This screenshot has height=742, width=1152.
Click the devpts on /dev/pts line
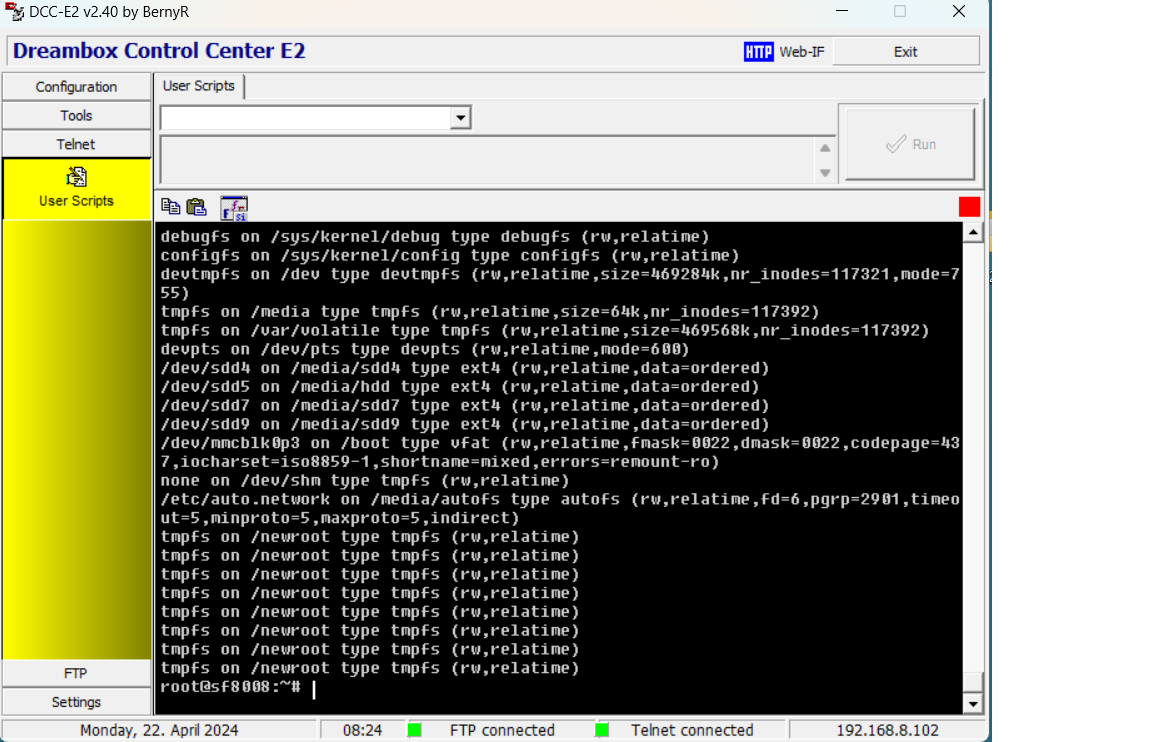coord(425,349)
